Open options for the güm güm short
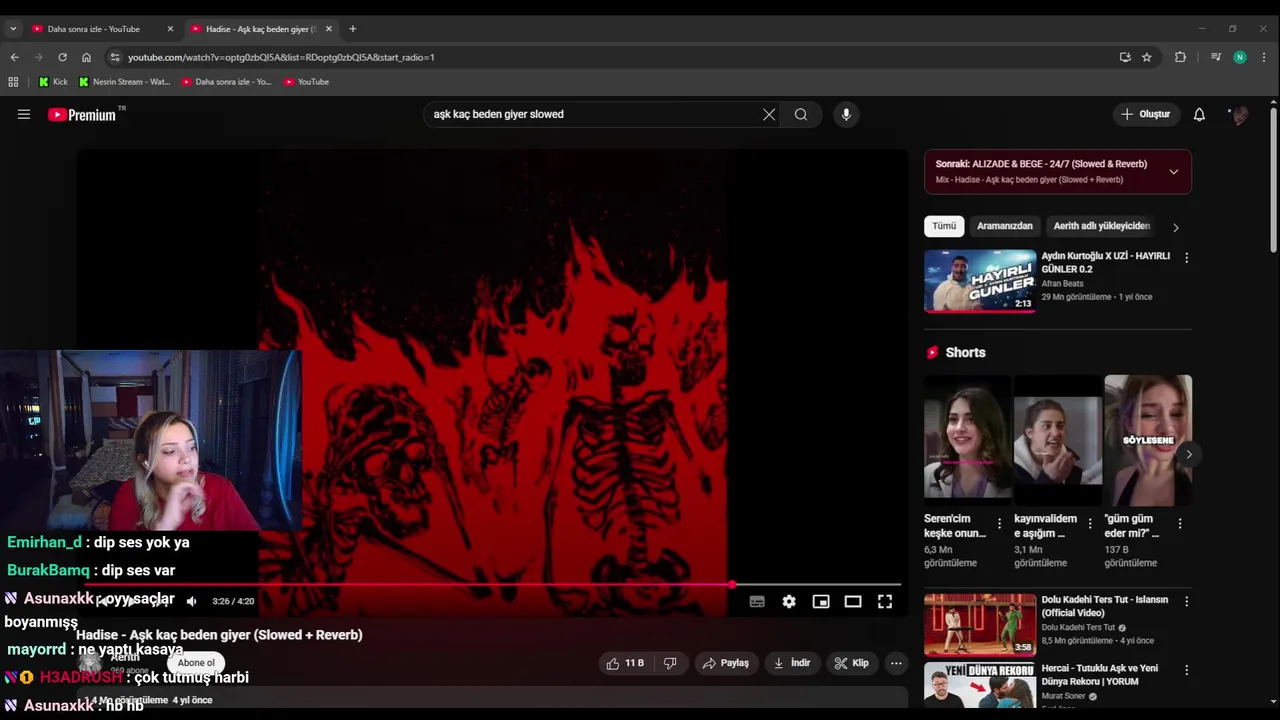 (x=1180, y=523)
